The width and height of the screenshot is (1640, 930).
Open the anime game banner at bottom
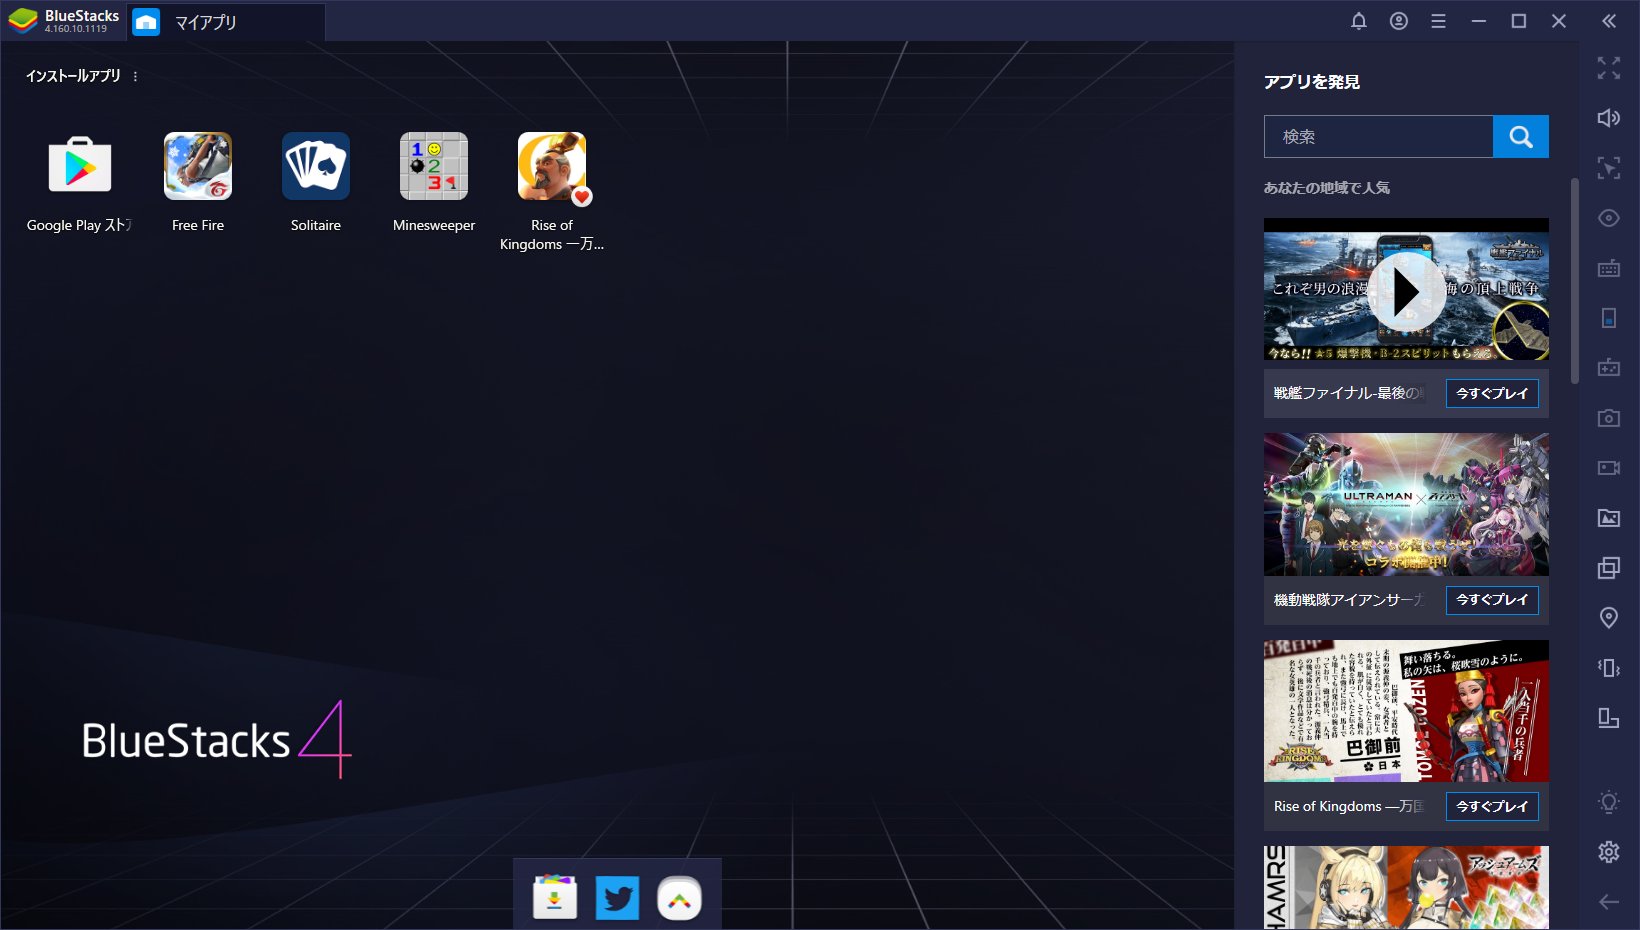(x=1406, y=888)
